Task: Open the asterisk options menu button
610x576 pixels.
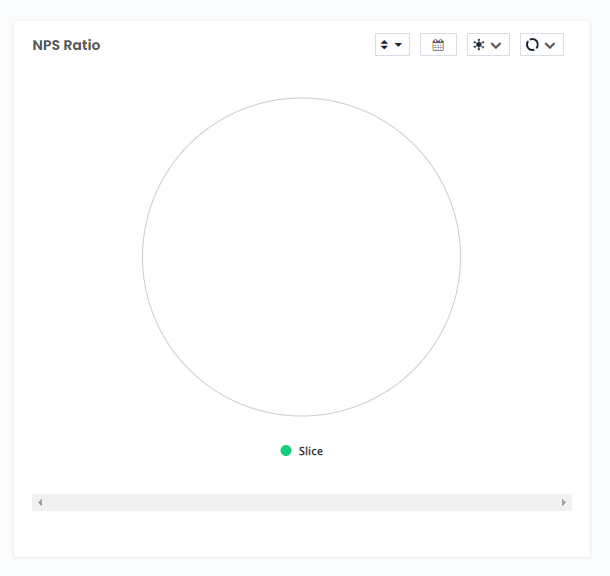Action: click(x=488, y=45)
